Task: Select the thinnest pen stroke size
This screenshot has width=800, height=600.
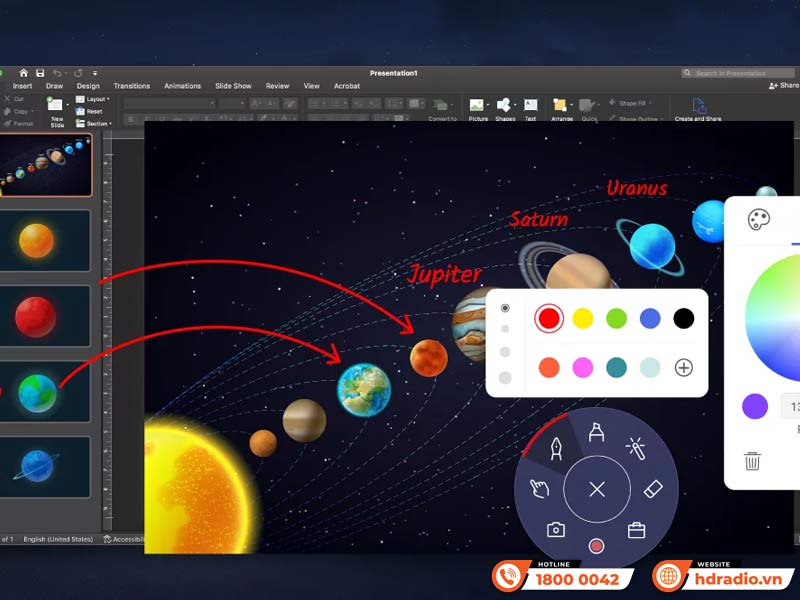Action: pos(505,308)
